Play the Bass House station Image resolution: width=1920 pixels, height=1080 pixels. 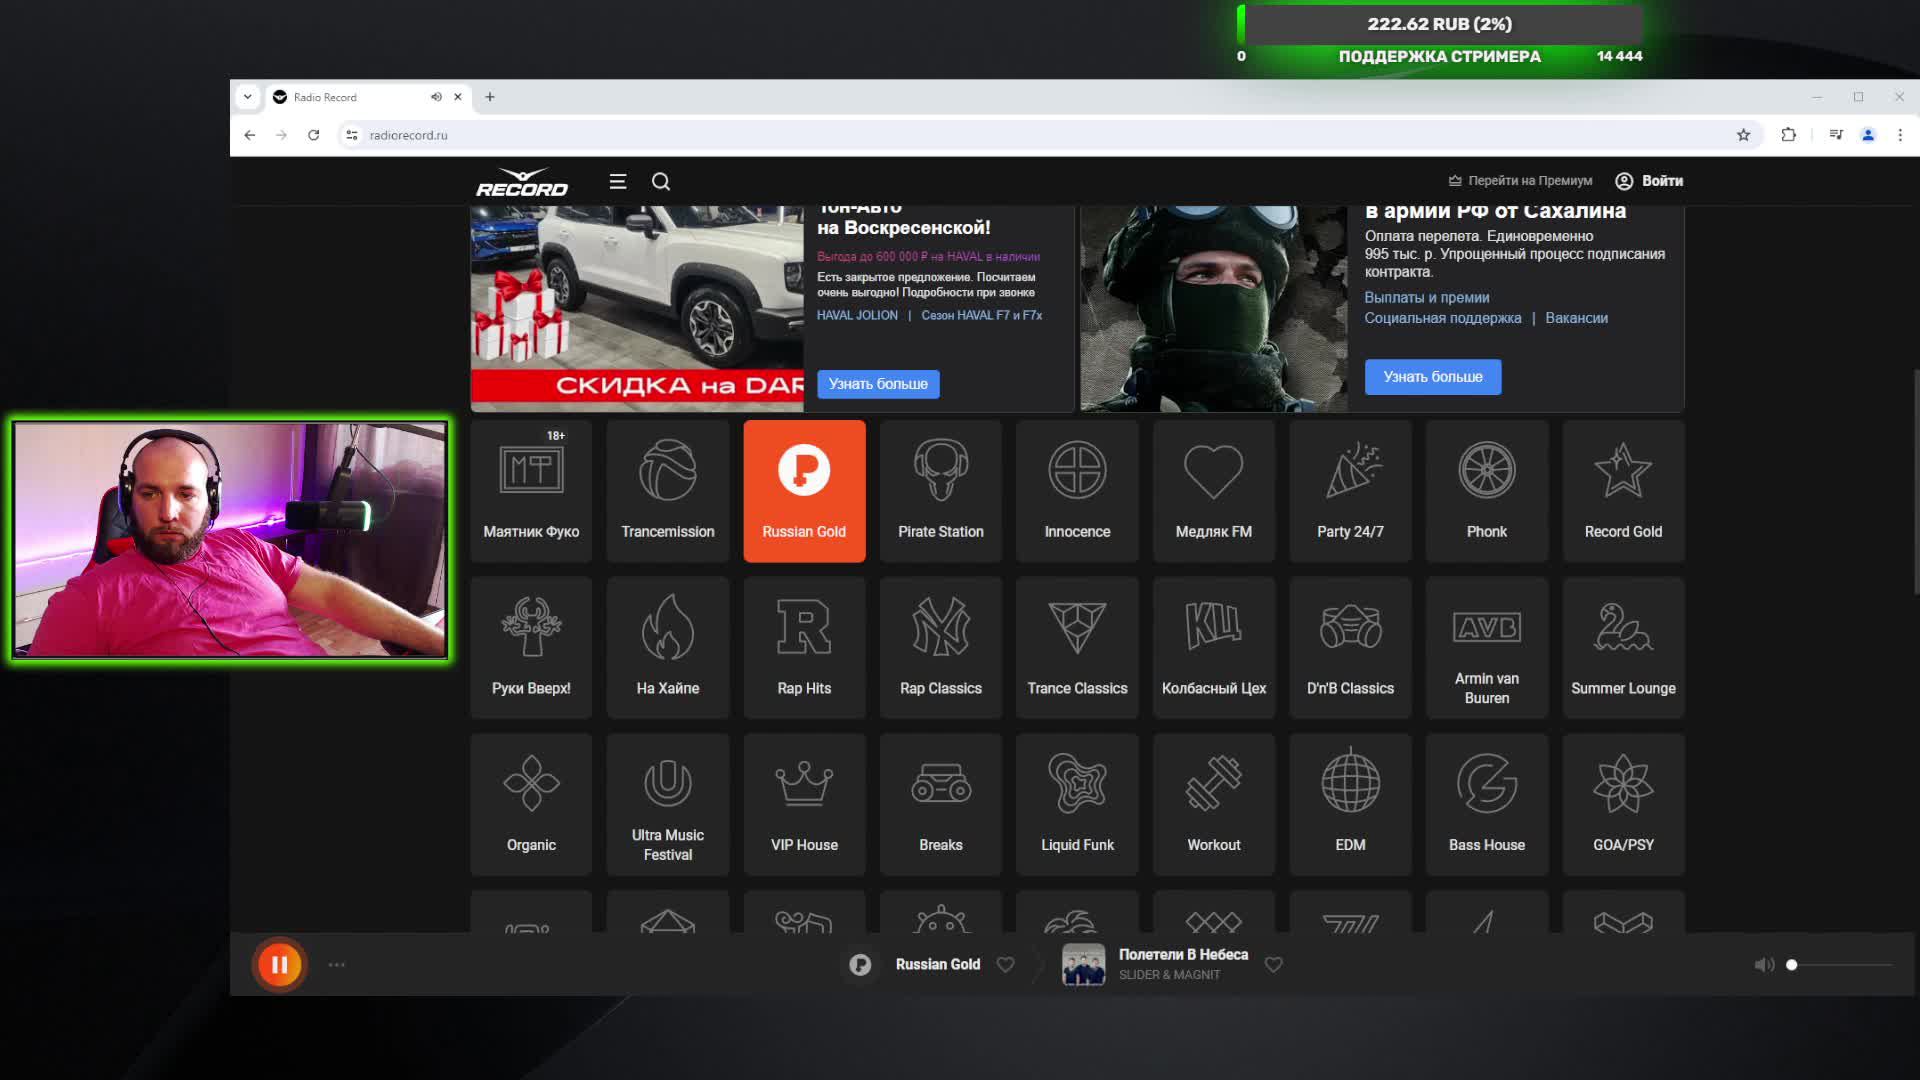[x=1487, y=804]
